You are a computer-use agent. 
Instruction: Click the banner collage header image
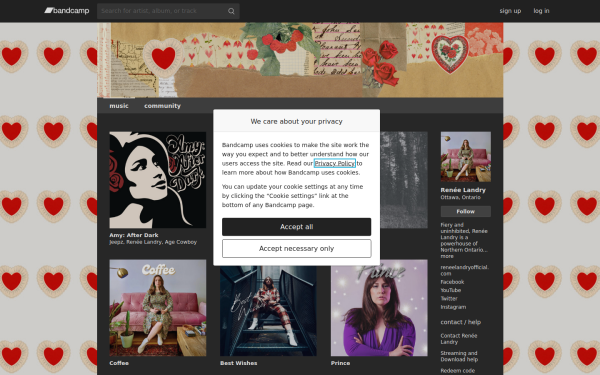pos(300,60)
